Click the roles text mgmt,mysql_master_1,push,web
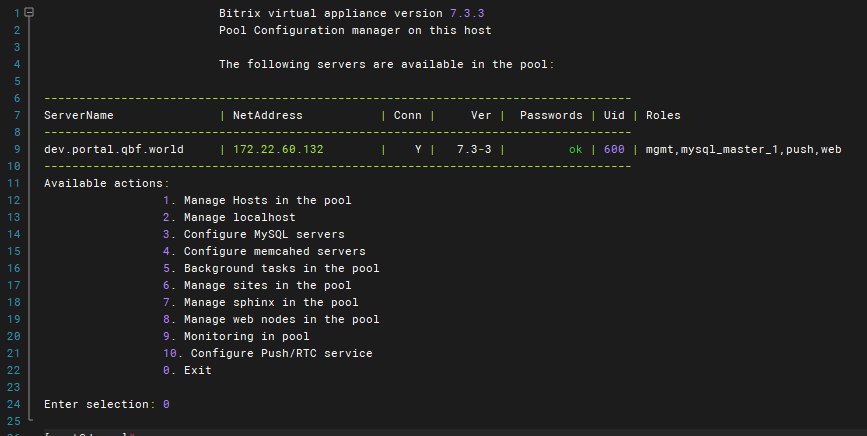Viewport: 867px width, 436px height. 744,149
